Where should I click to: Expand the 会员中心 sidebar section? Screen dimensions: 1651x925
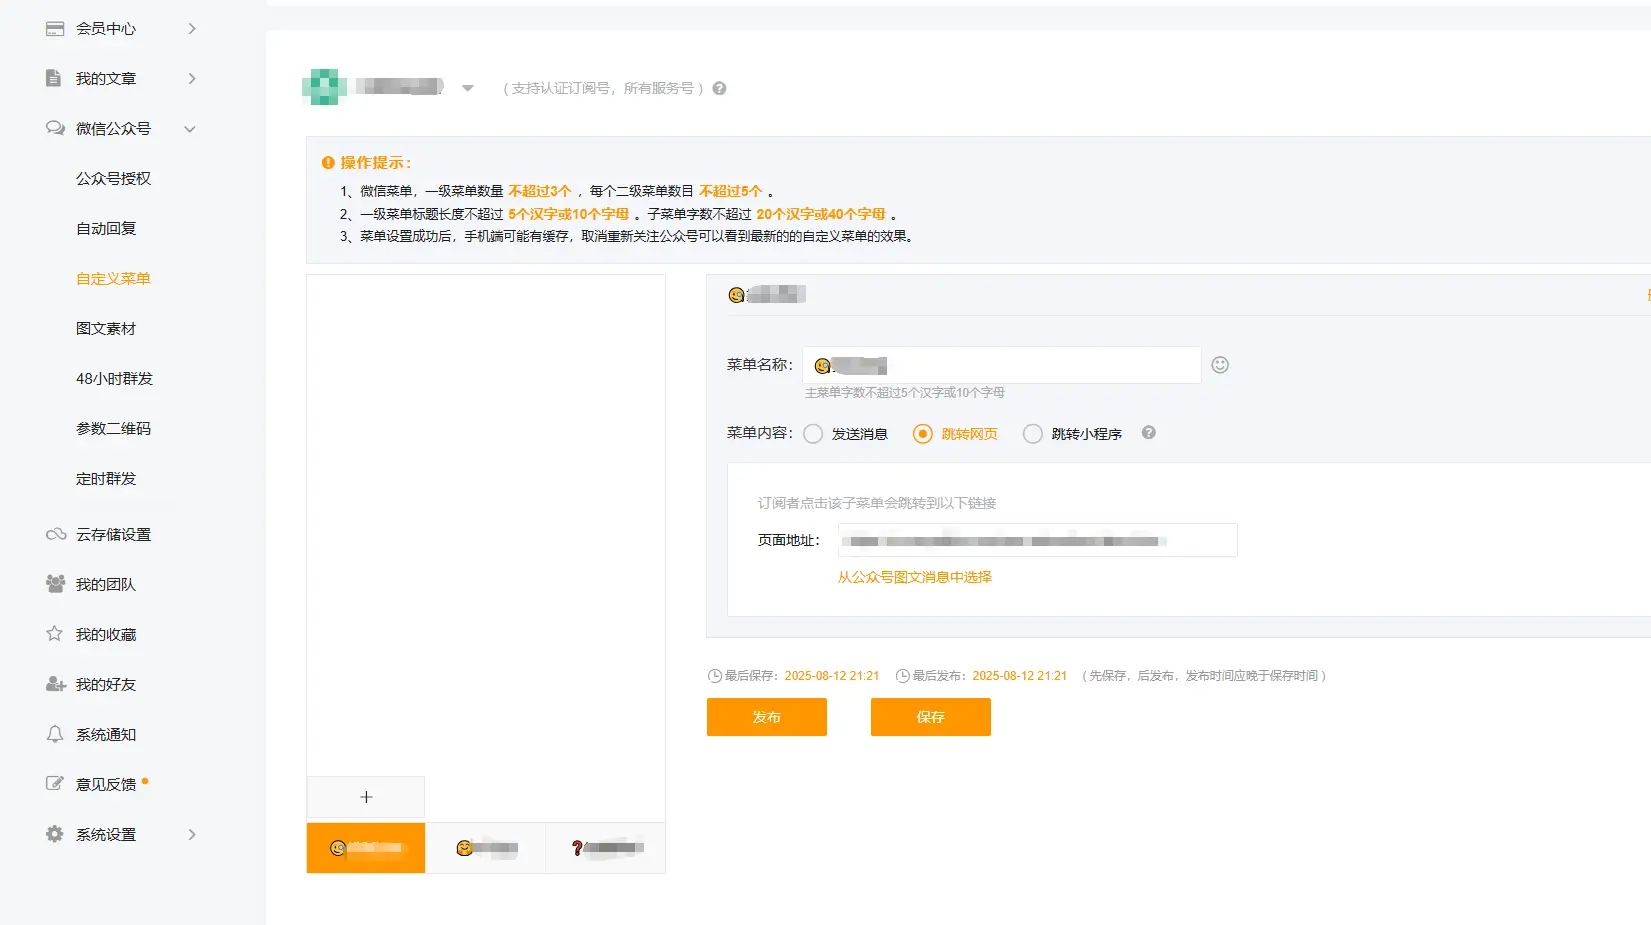coord(191,28)
